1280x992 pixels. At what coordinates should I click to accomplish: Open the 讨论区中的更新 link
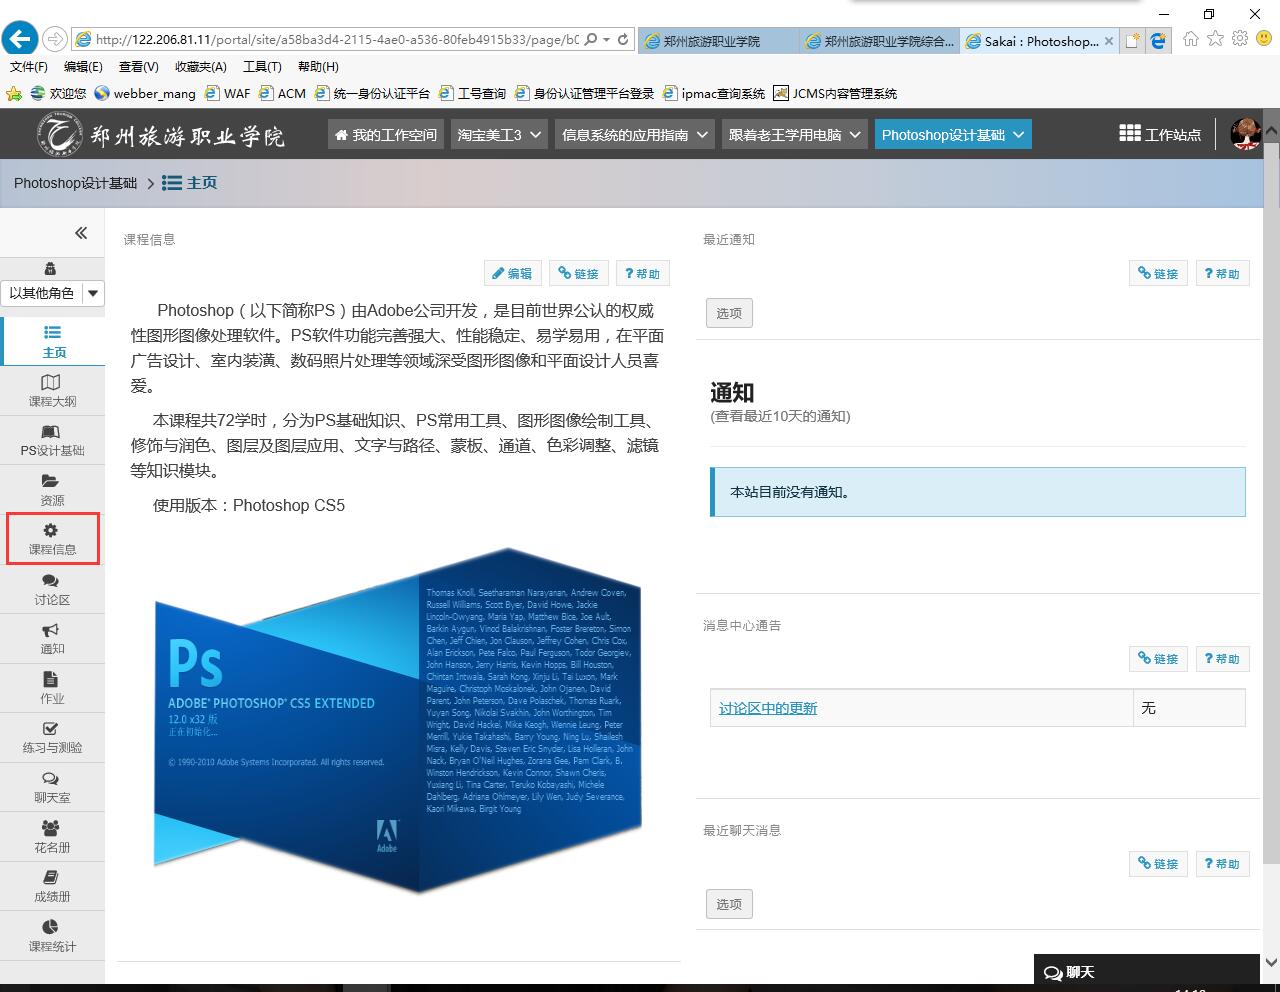[768, 708]
